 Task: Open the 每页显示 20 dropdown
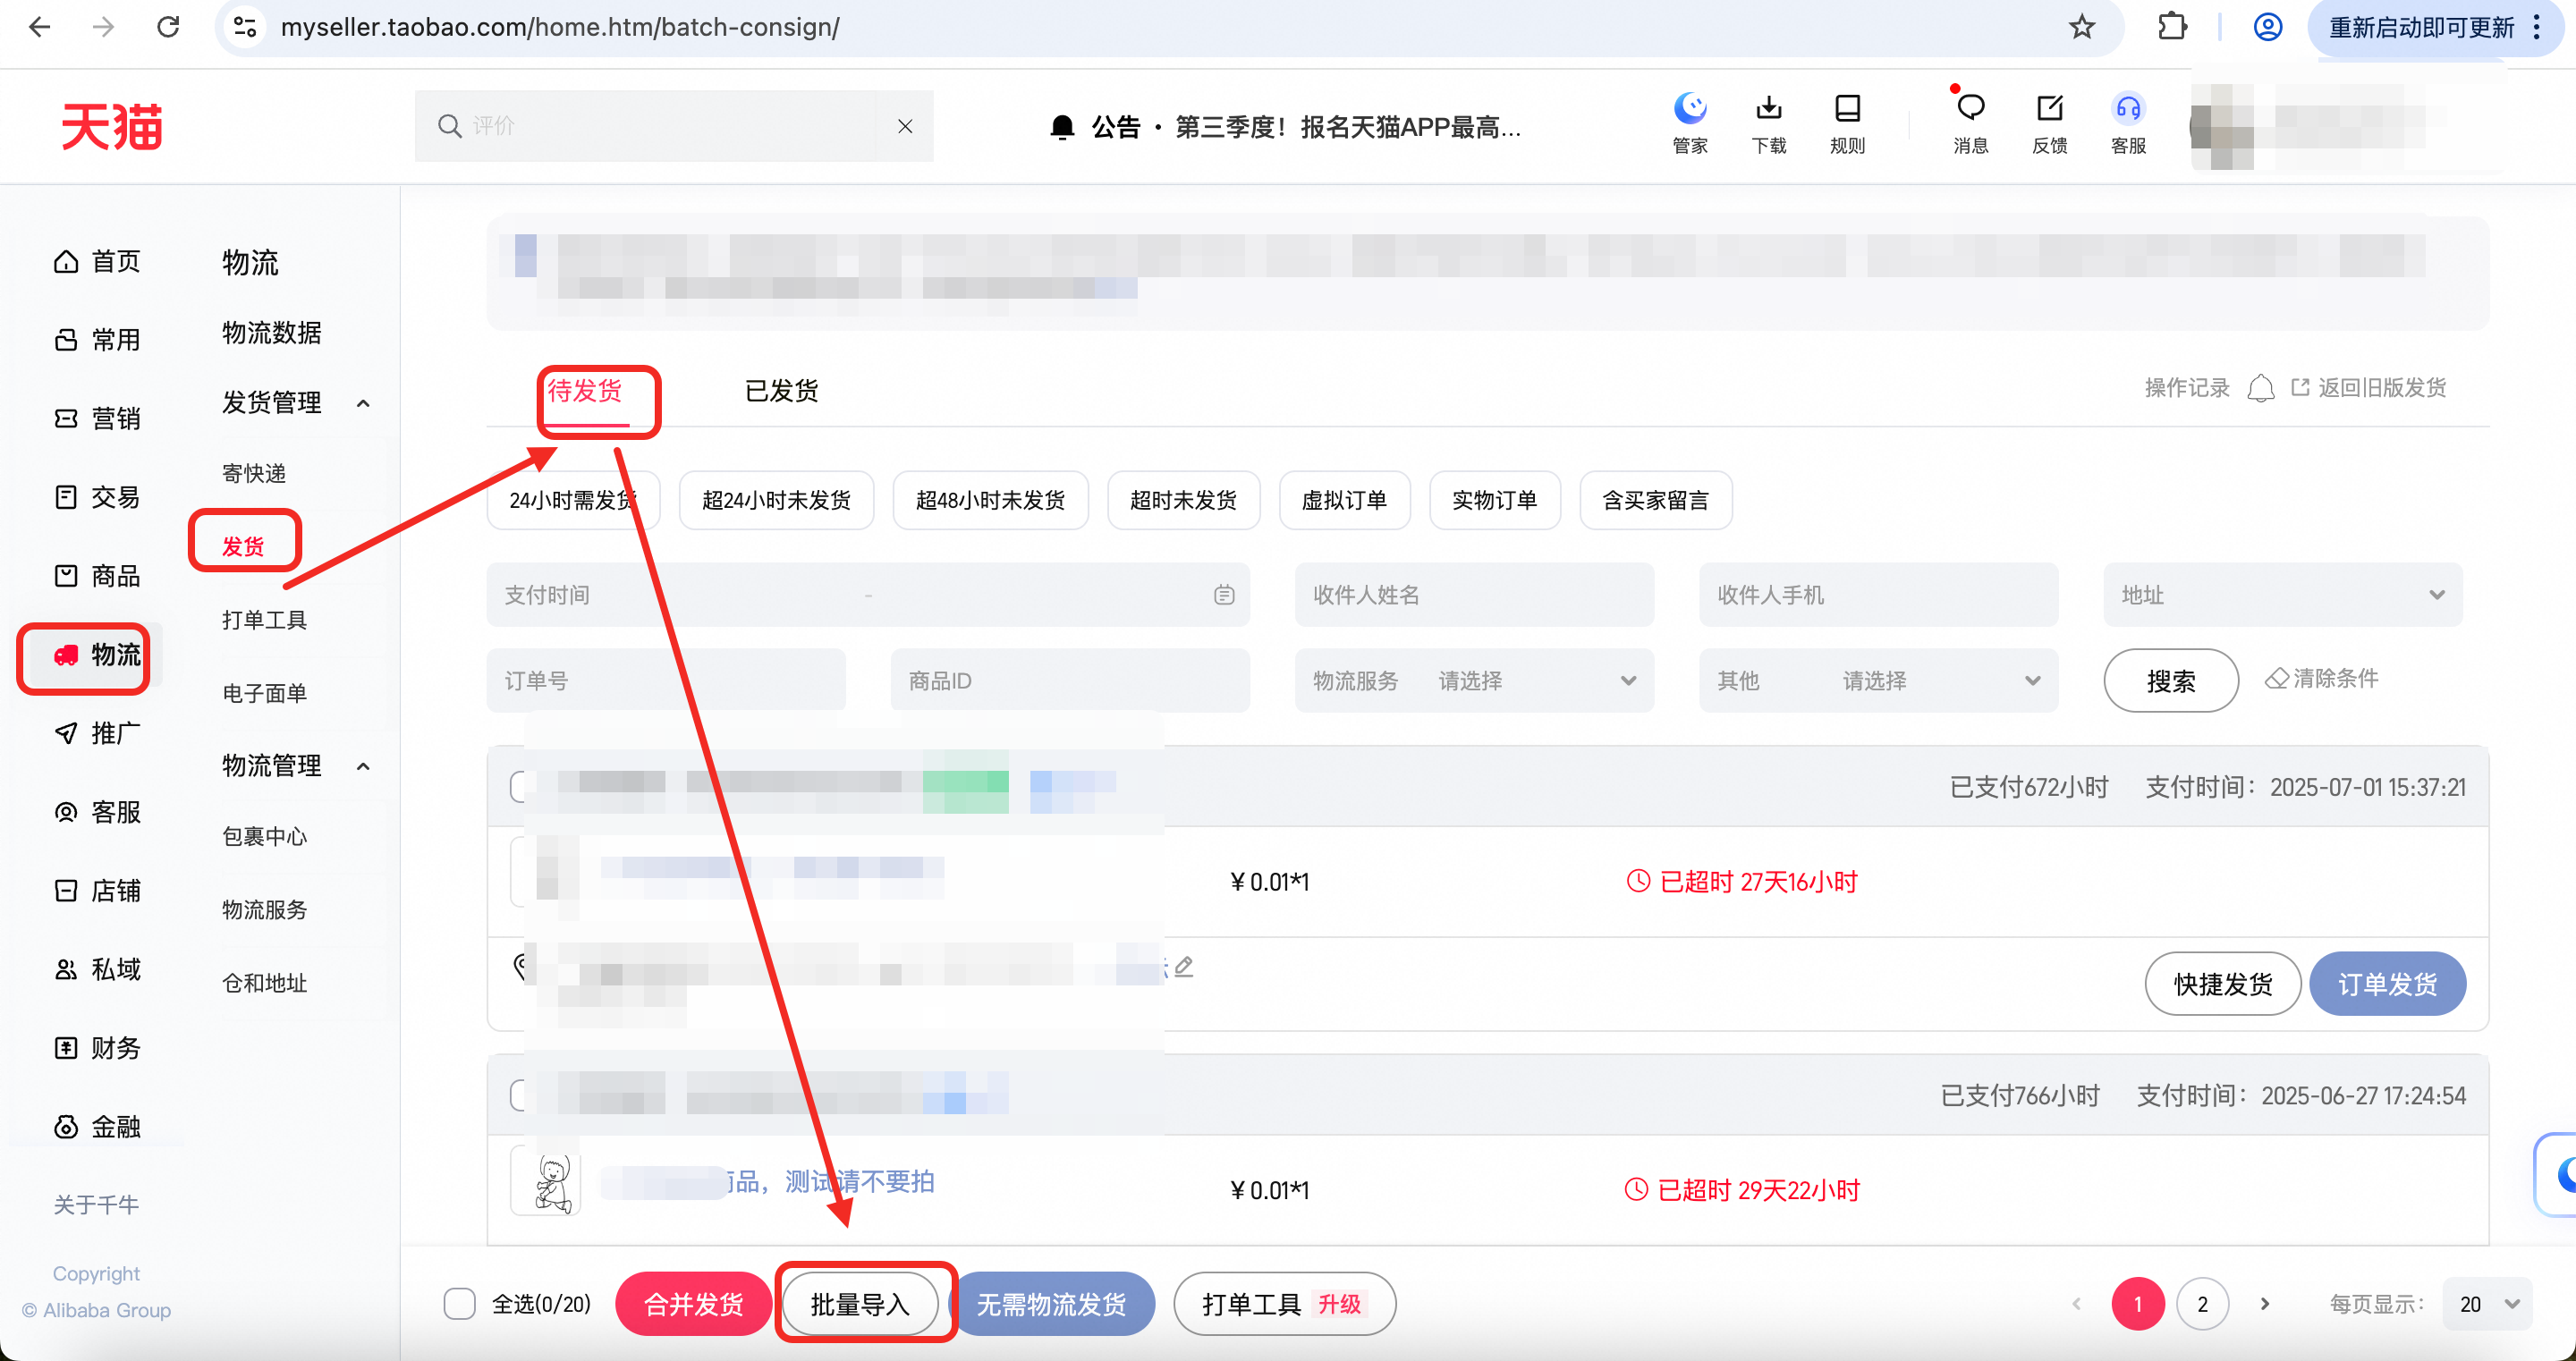(x=2487, y=1304)
